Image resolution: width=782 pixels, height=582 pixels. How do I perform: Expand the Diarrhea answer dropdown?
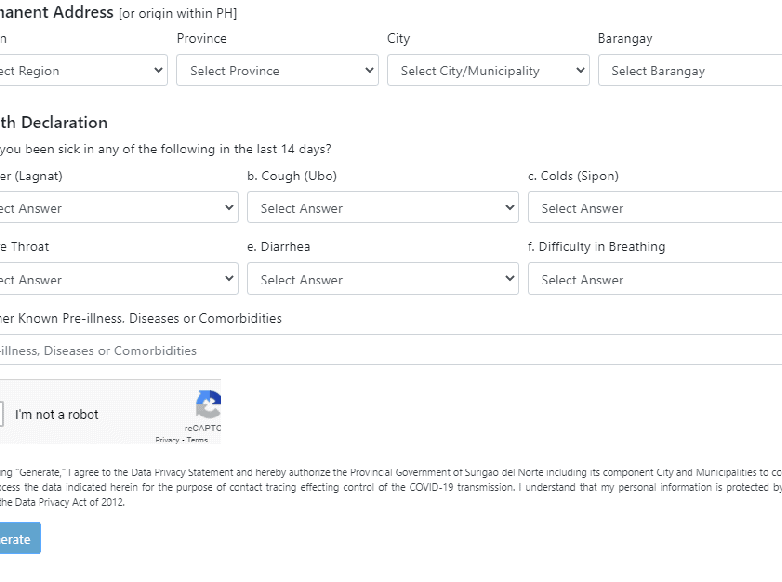pos(382,279)
